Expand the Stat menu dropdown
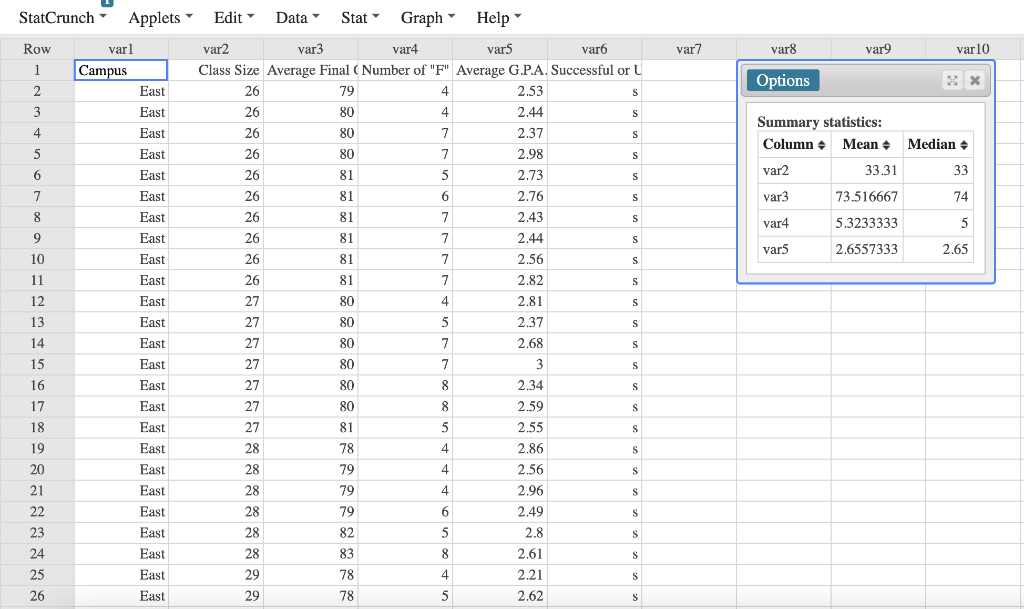 [x=359, y=17]
